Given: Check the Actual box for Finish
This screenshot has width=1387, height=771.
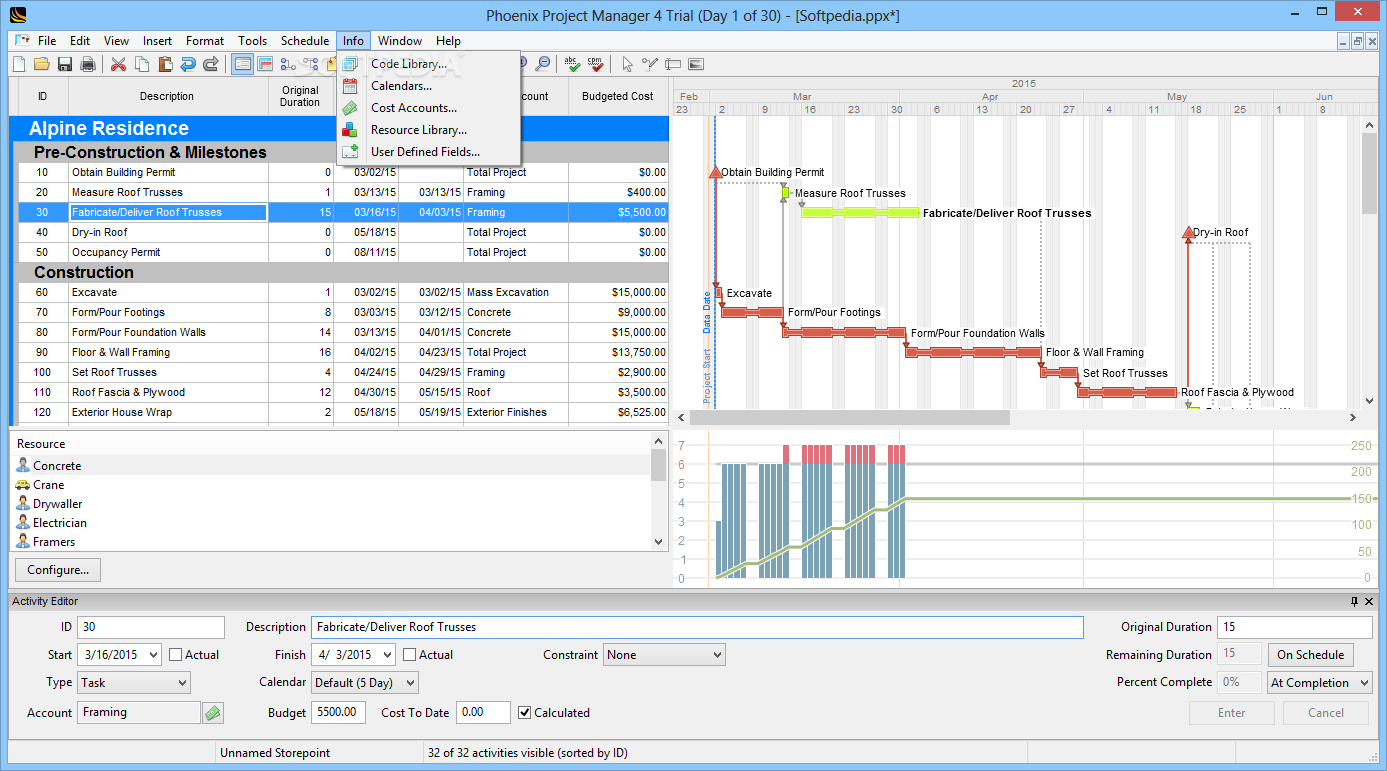Looking at the screenshot, I should coord(410,655).
